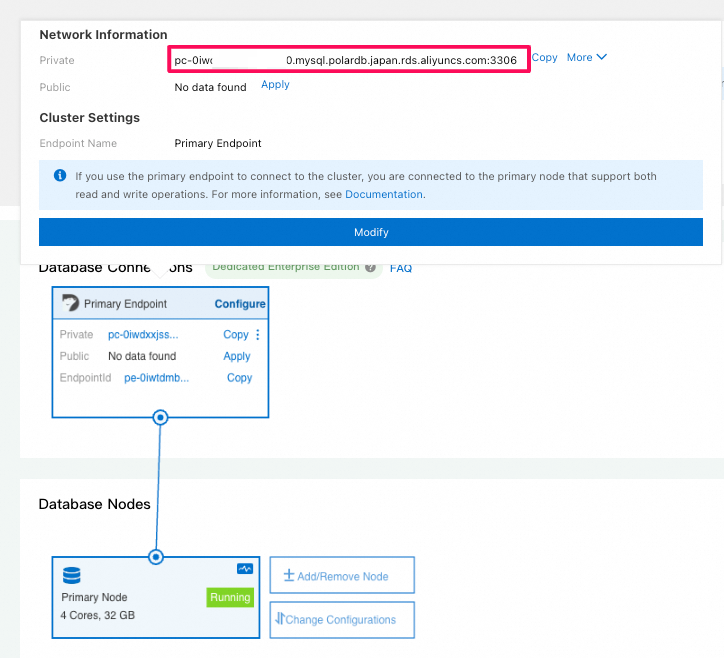Click the green Running status badge

(x=230, y=597)
